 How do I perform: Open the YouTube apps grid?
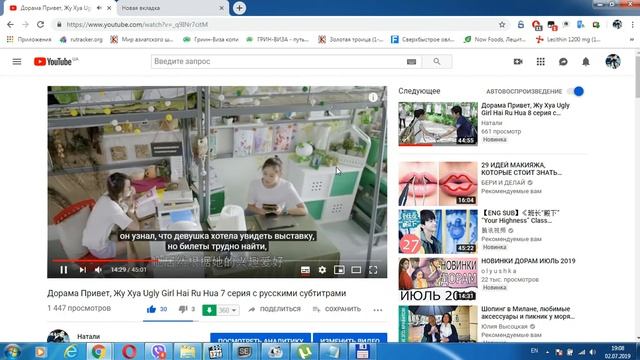(x=540, y=62)
